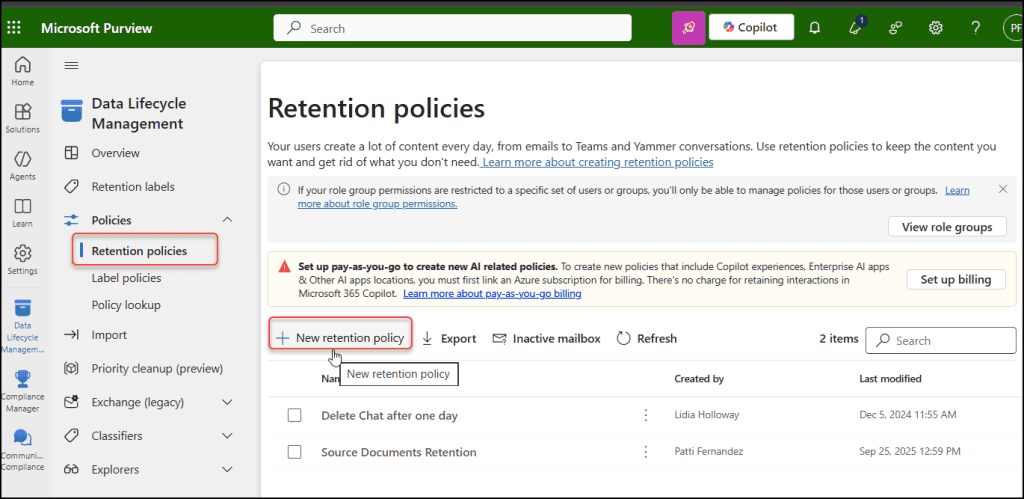Open more actions for Source Documents Retention
Image resolution: width=1024 pixels, height=499 pixels.
coord(645,452)
